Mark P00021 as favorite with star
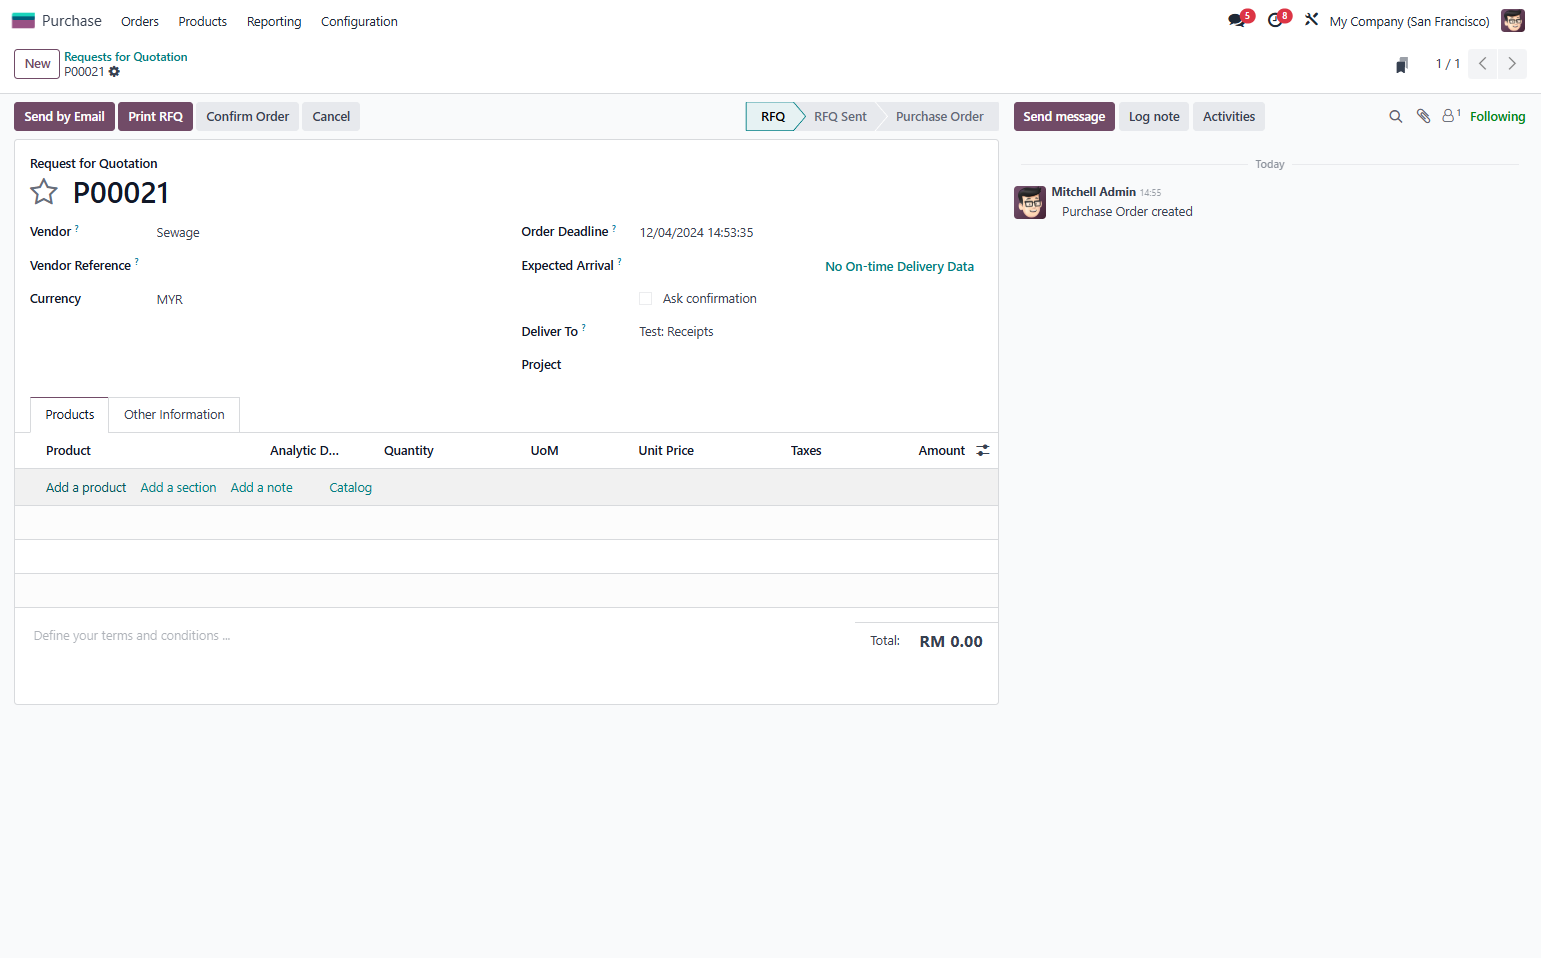The image size is (1541, 958). pos(44,192)
